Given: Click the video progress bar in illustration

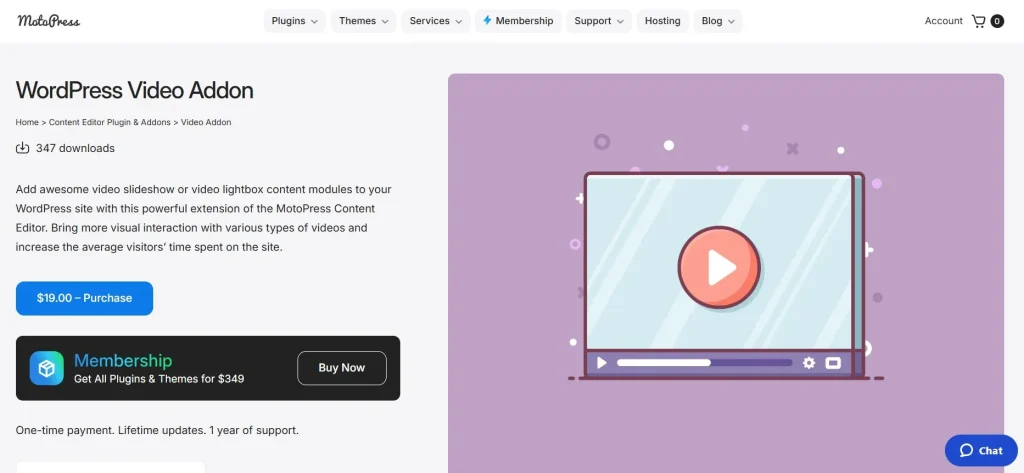Looking at the screenshot, I should click(x=704, y=363).
